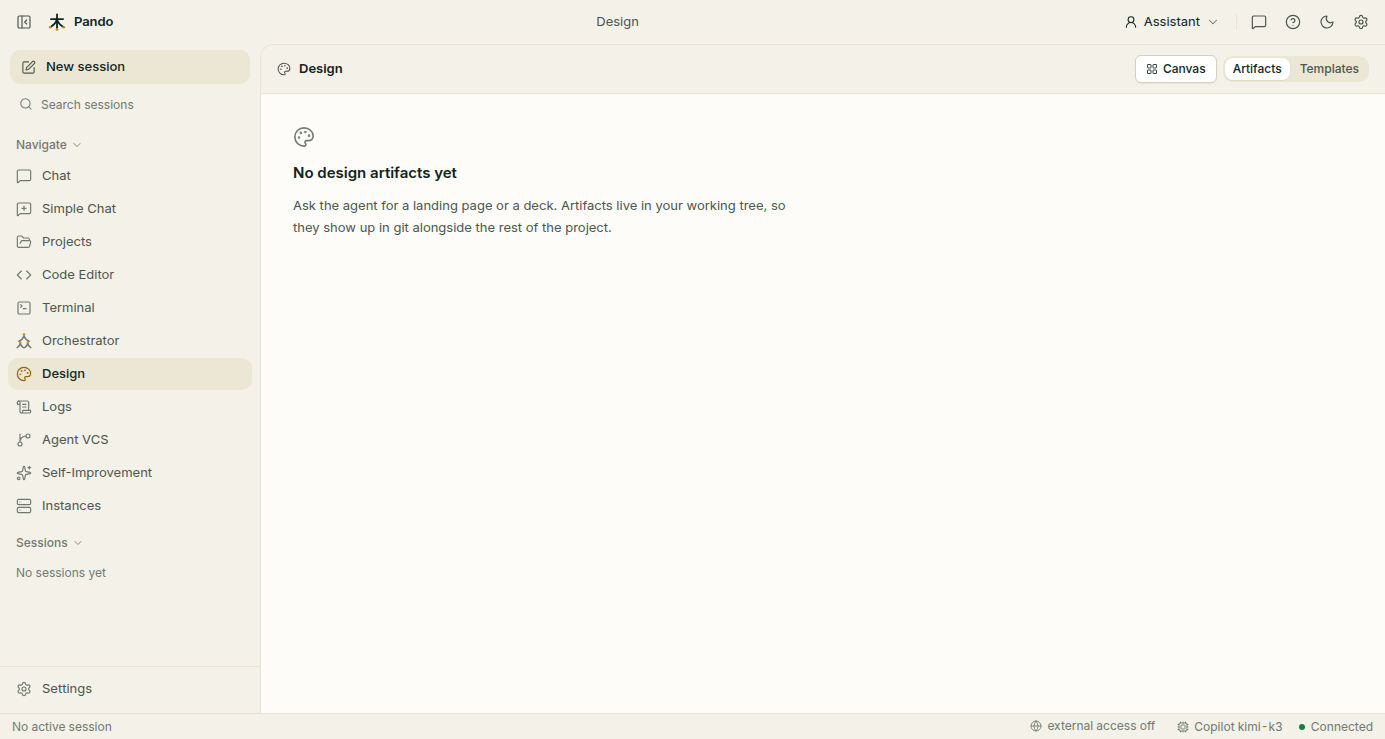Screen dimensions: 1385x739
Task: Go to Projects in the sidebar
Action: [x=130, y=242]
